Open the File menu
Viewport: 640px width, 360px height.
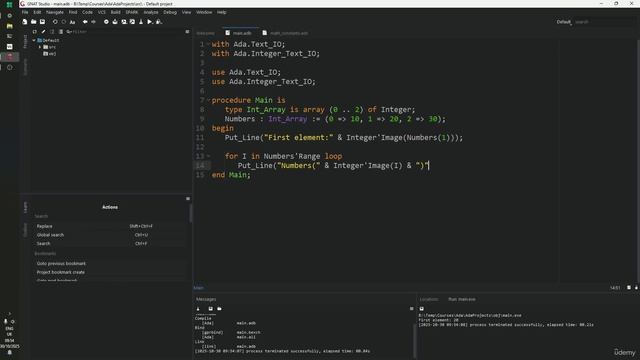[x=25, y=12]
